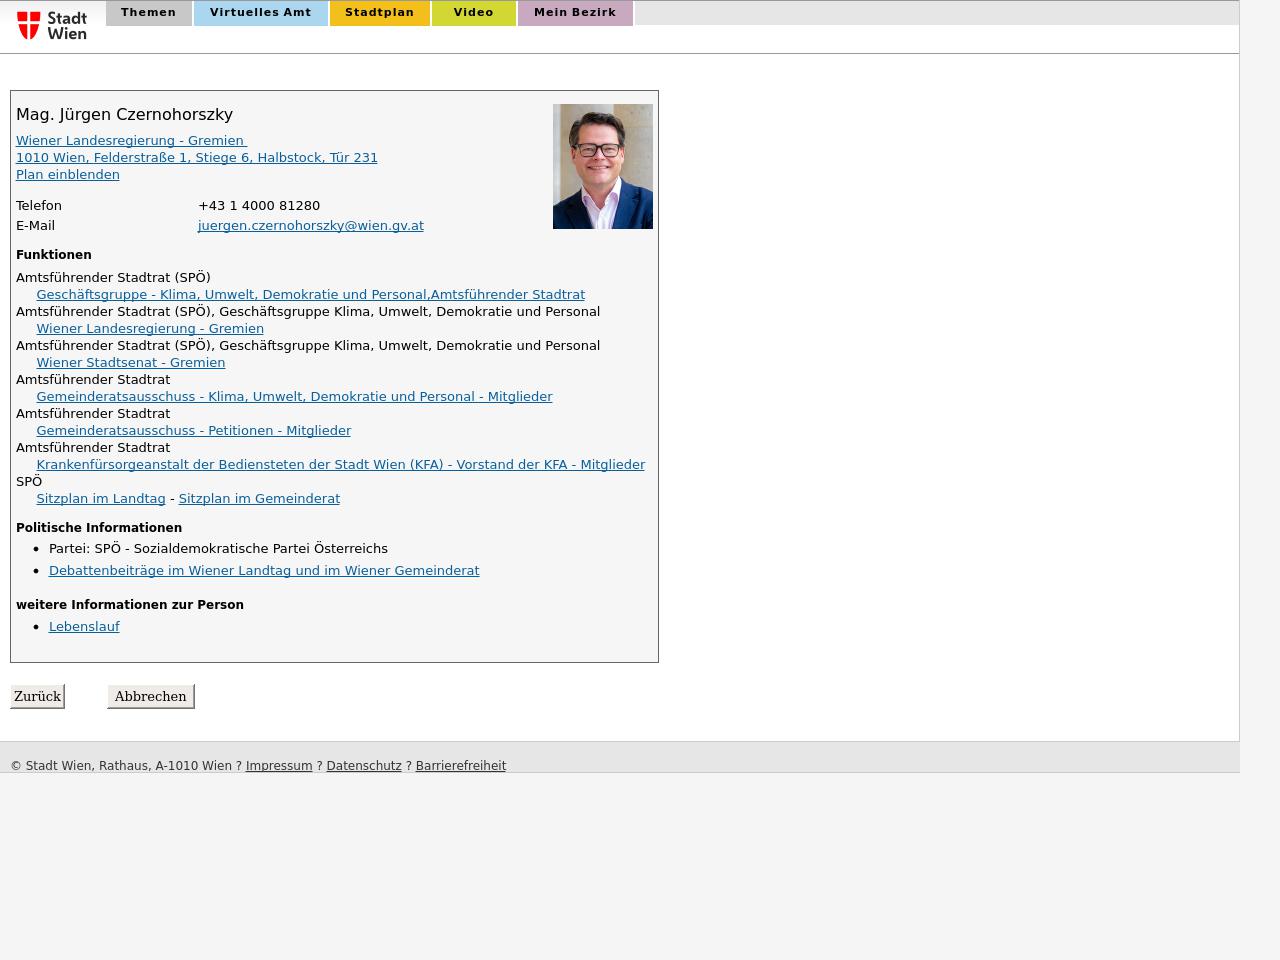The height and width of the screenshot is (960, 1280).
Task: Open the Themen tab
Action: point(148,13)
